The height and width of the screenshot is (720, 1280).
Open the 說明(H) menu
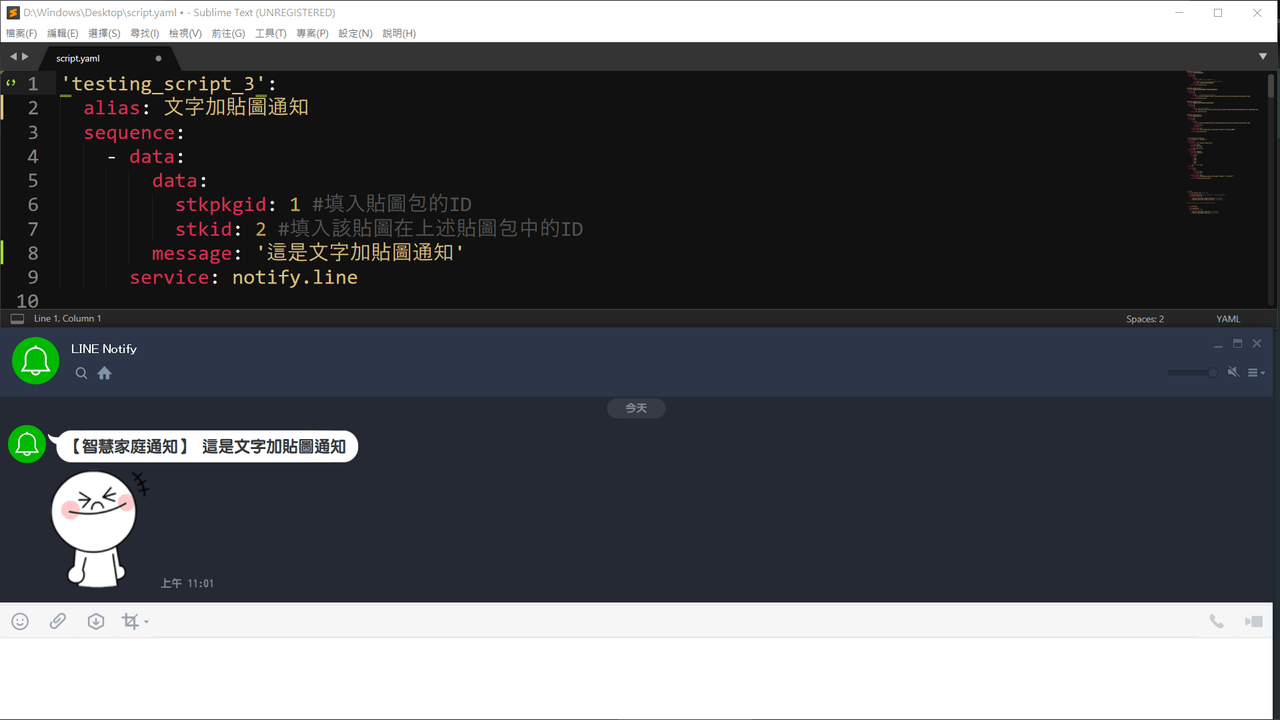point(399,33)
